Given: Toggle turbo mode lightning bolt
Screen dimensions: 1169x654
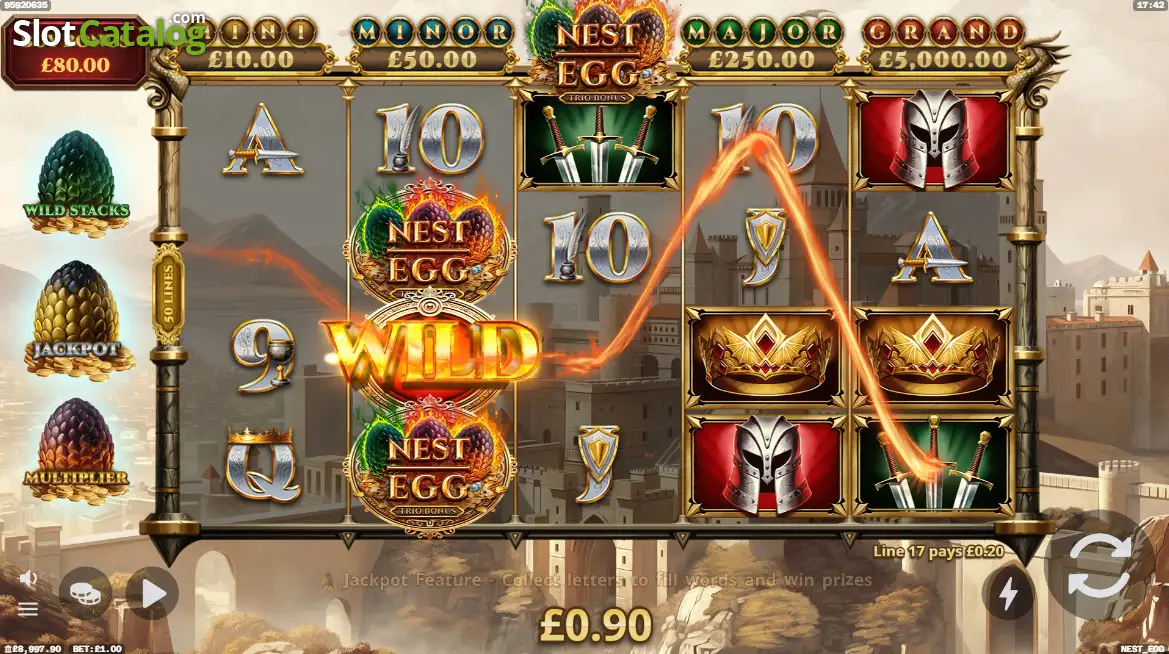Looking at the screenshot, I should (1008, 594).
